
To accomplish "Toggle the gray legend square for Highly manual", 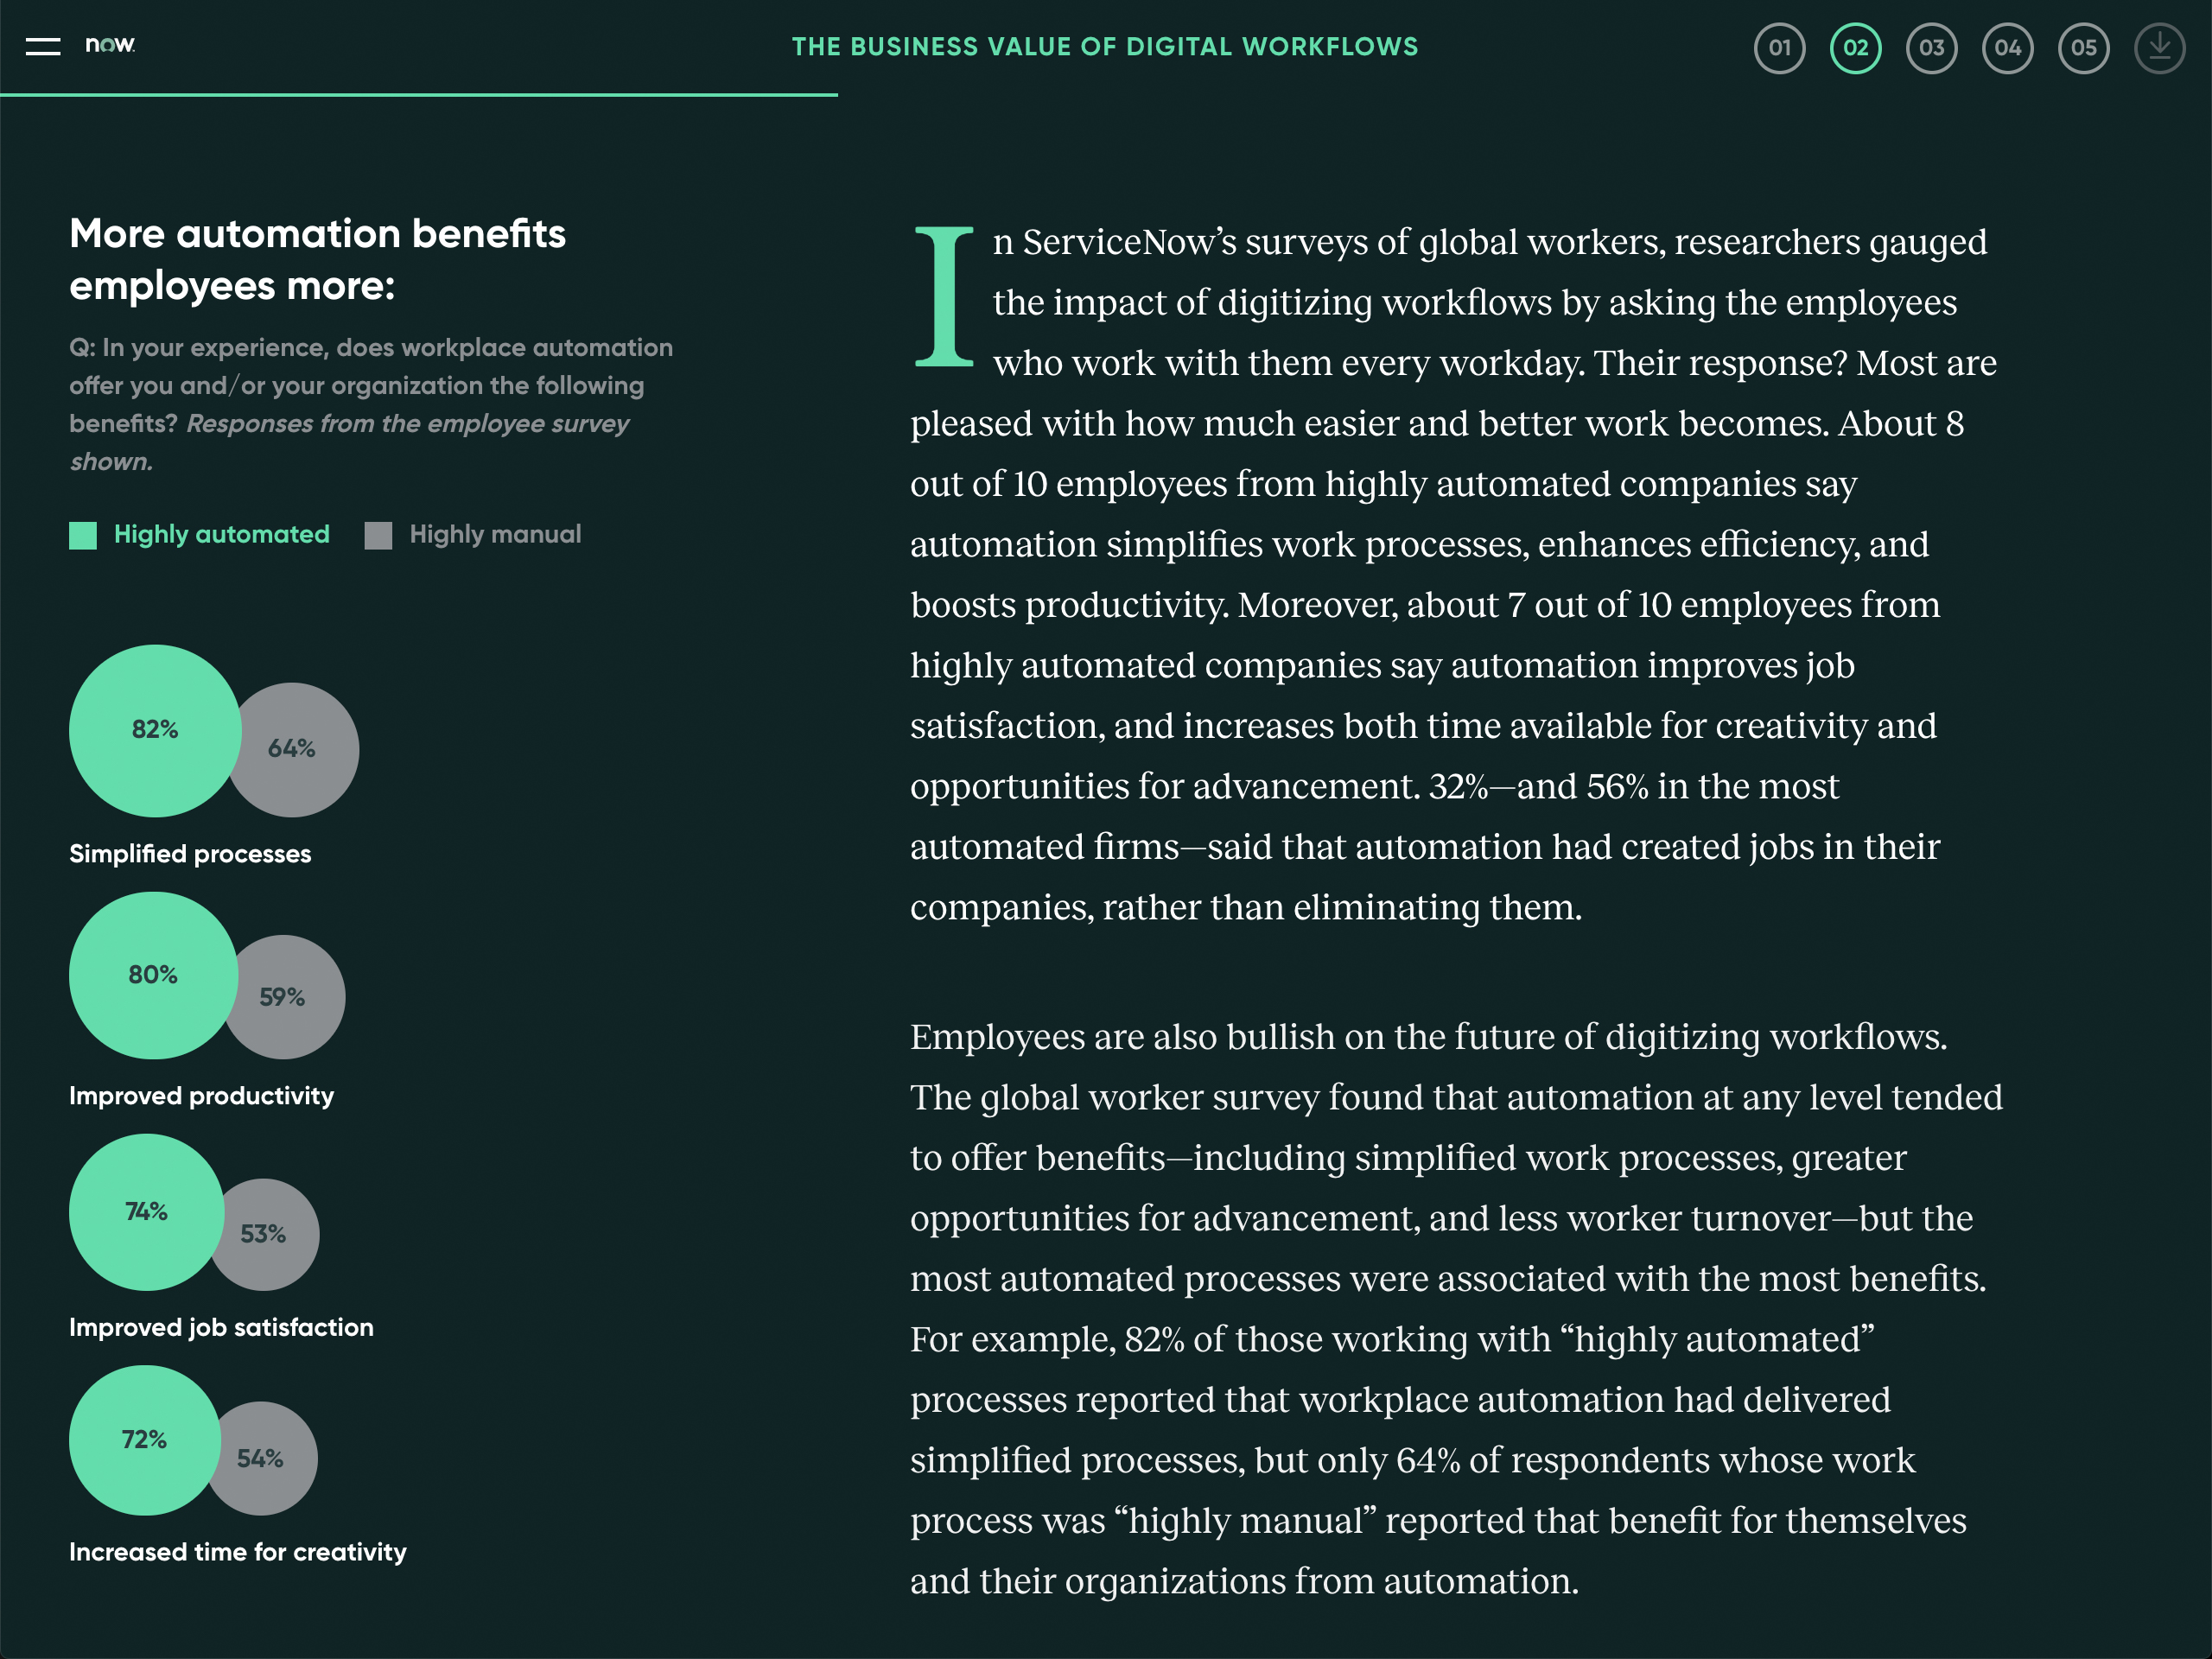I will (x=378, y=535).
